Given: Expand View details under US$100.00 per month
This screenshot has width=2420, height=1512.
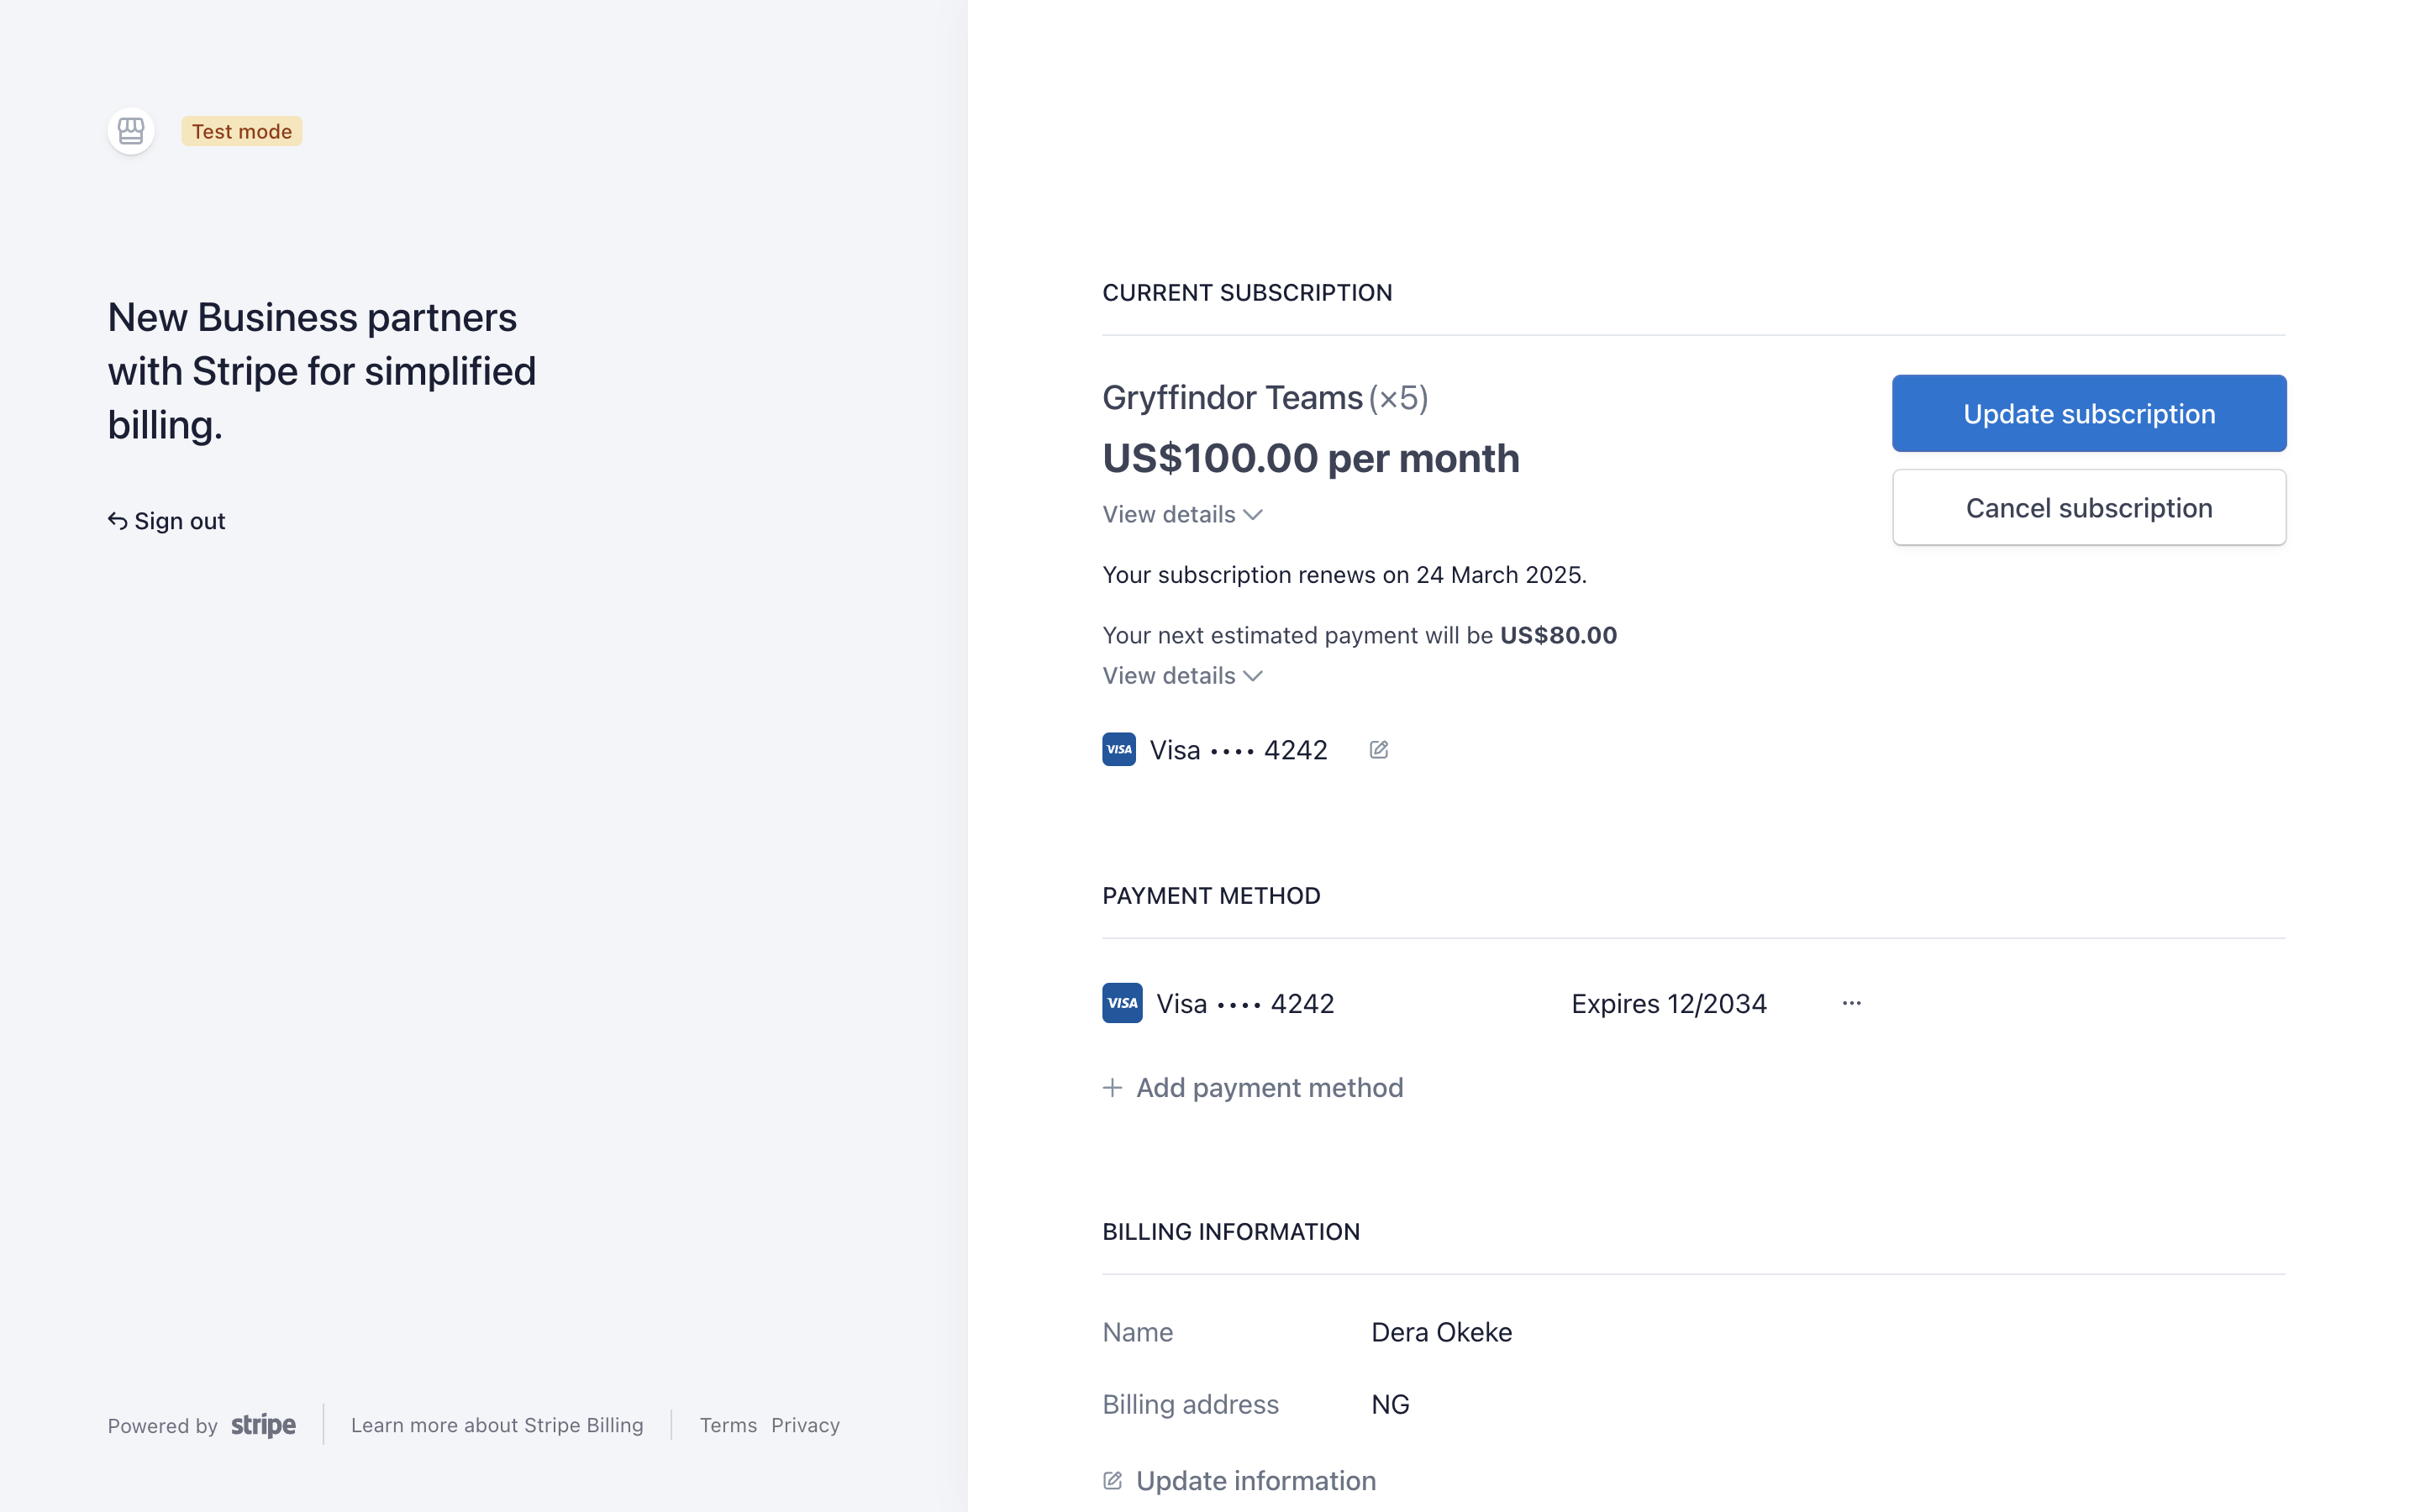Looking at the screenshot, I should (x=1182, y=514).
